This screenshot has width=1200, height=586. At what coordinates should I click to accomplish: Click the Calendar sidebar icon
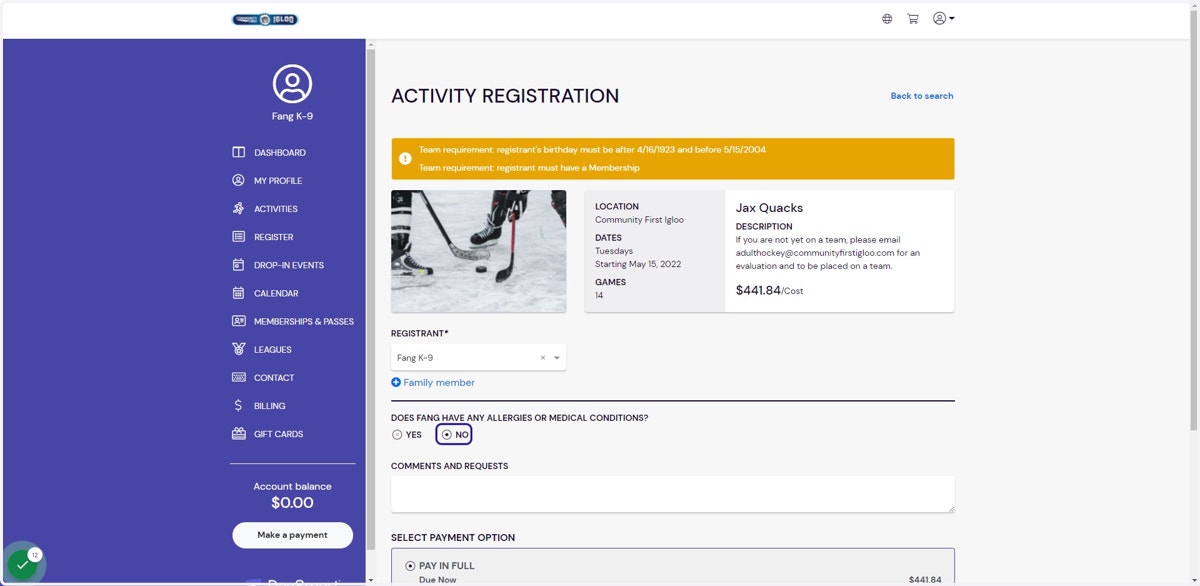tap(238, 293)
